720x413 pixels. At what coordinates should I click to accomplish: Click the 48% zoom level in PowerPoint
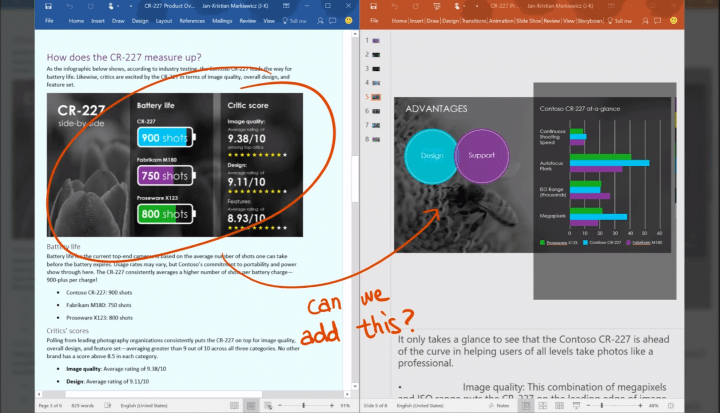tap(654, 406)
